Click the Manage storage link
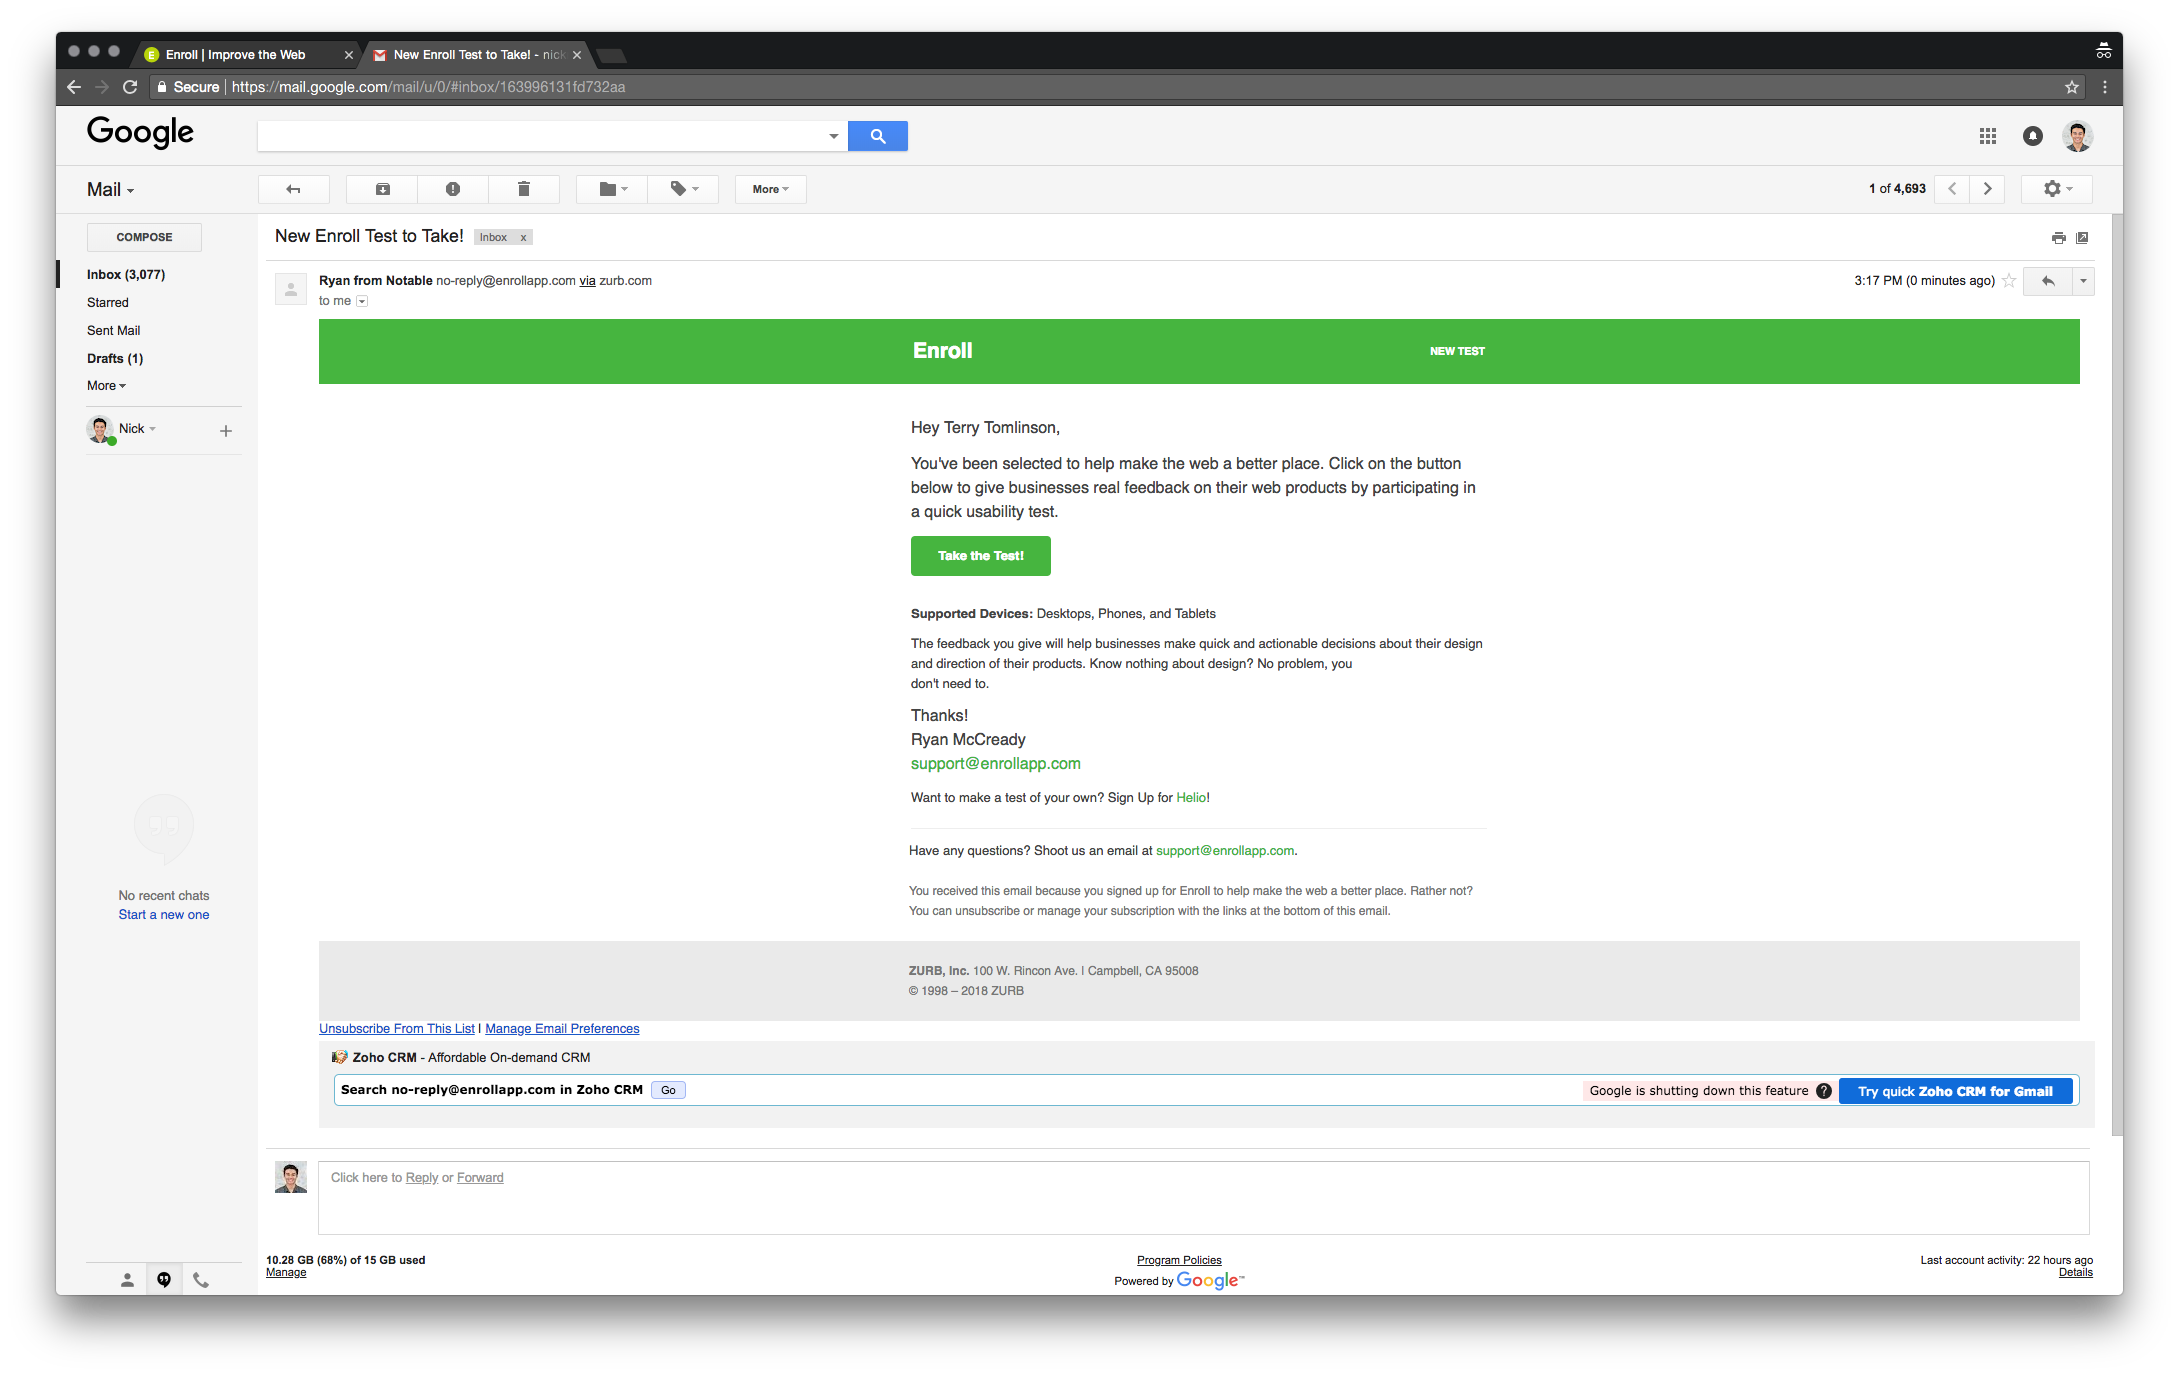This screenshot has width=2179, height=1375. (286, 1273)
